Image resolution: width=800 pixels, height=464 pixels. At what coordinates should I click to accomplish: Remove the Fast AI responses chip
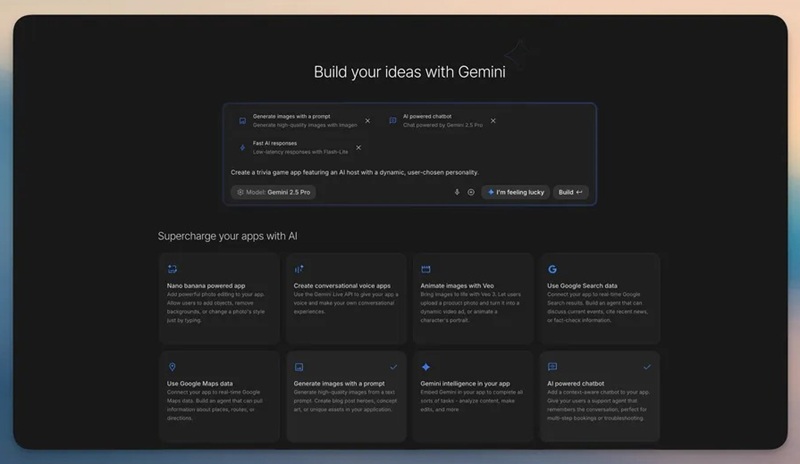coord(358,147)
